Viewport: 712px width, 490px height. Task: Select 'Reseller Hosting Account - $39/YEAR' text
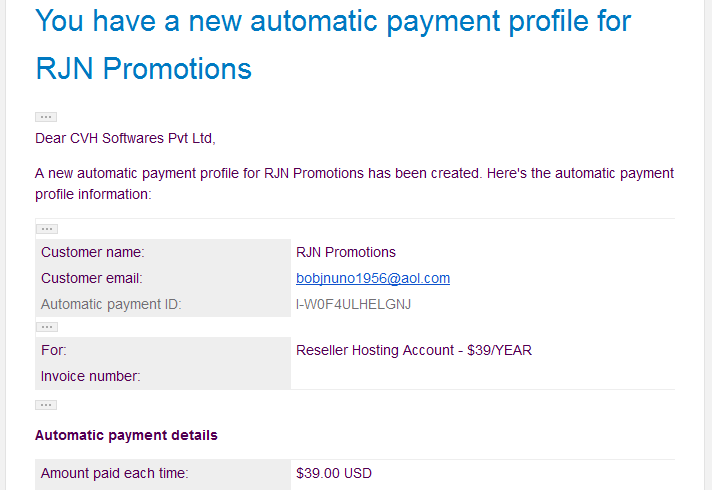click(x=414, y=350)
